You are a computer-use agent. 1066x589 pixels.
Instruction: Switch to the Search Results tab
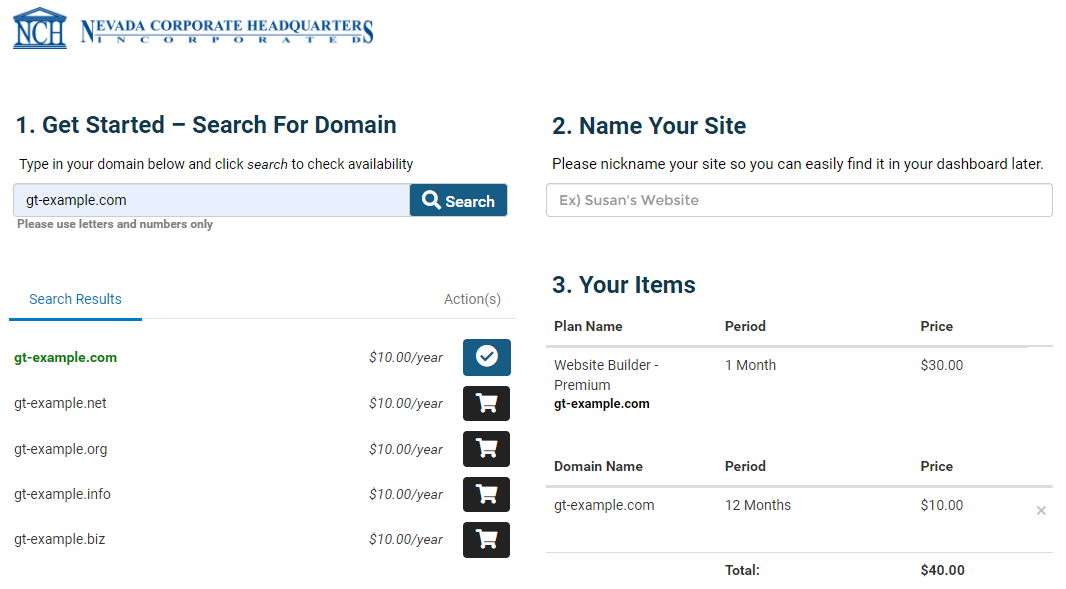[x=75, y=298]
